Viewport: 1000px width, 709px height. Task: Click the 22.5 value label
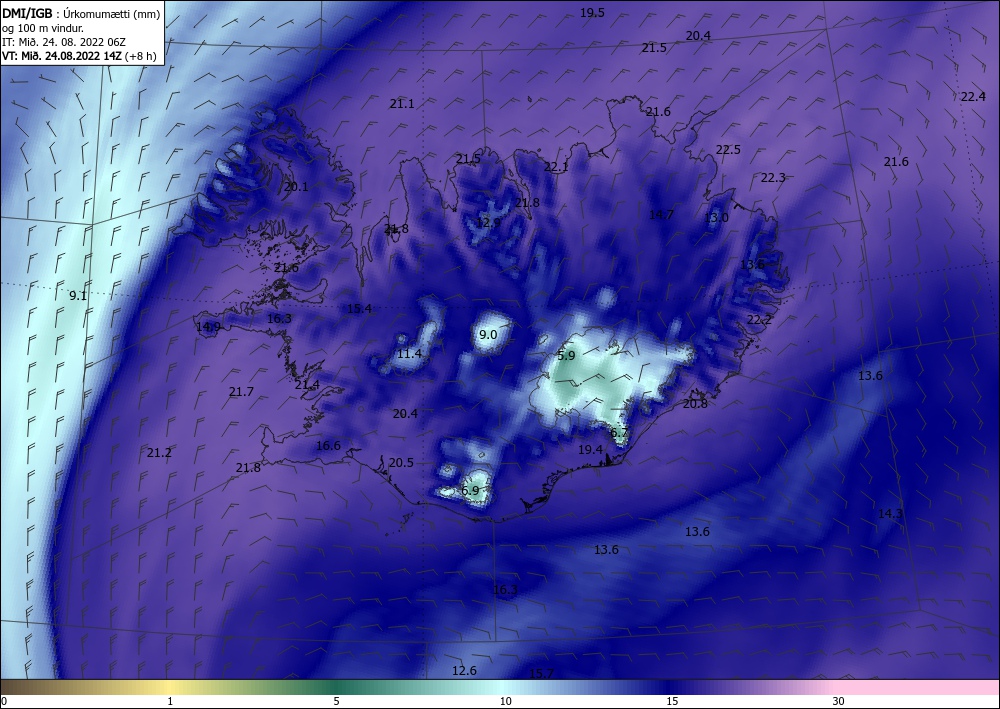pyautogui.click(x=728, y=149)
